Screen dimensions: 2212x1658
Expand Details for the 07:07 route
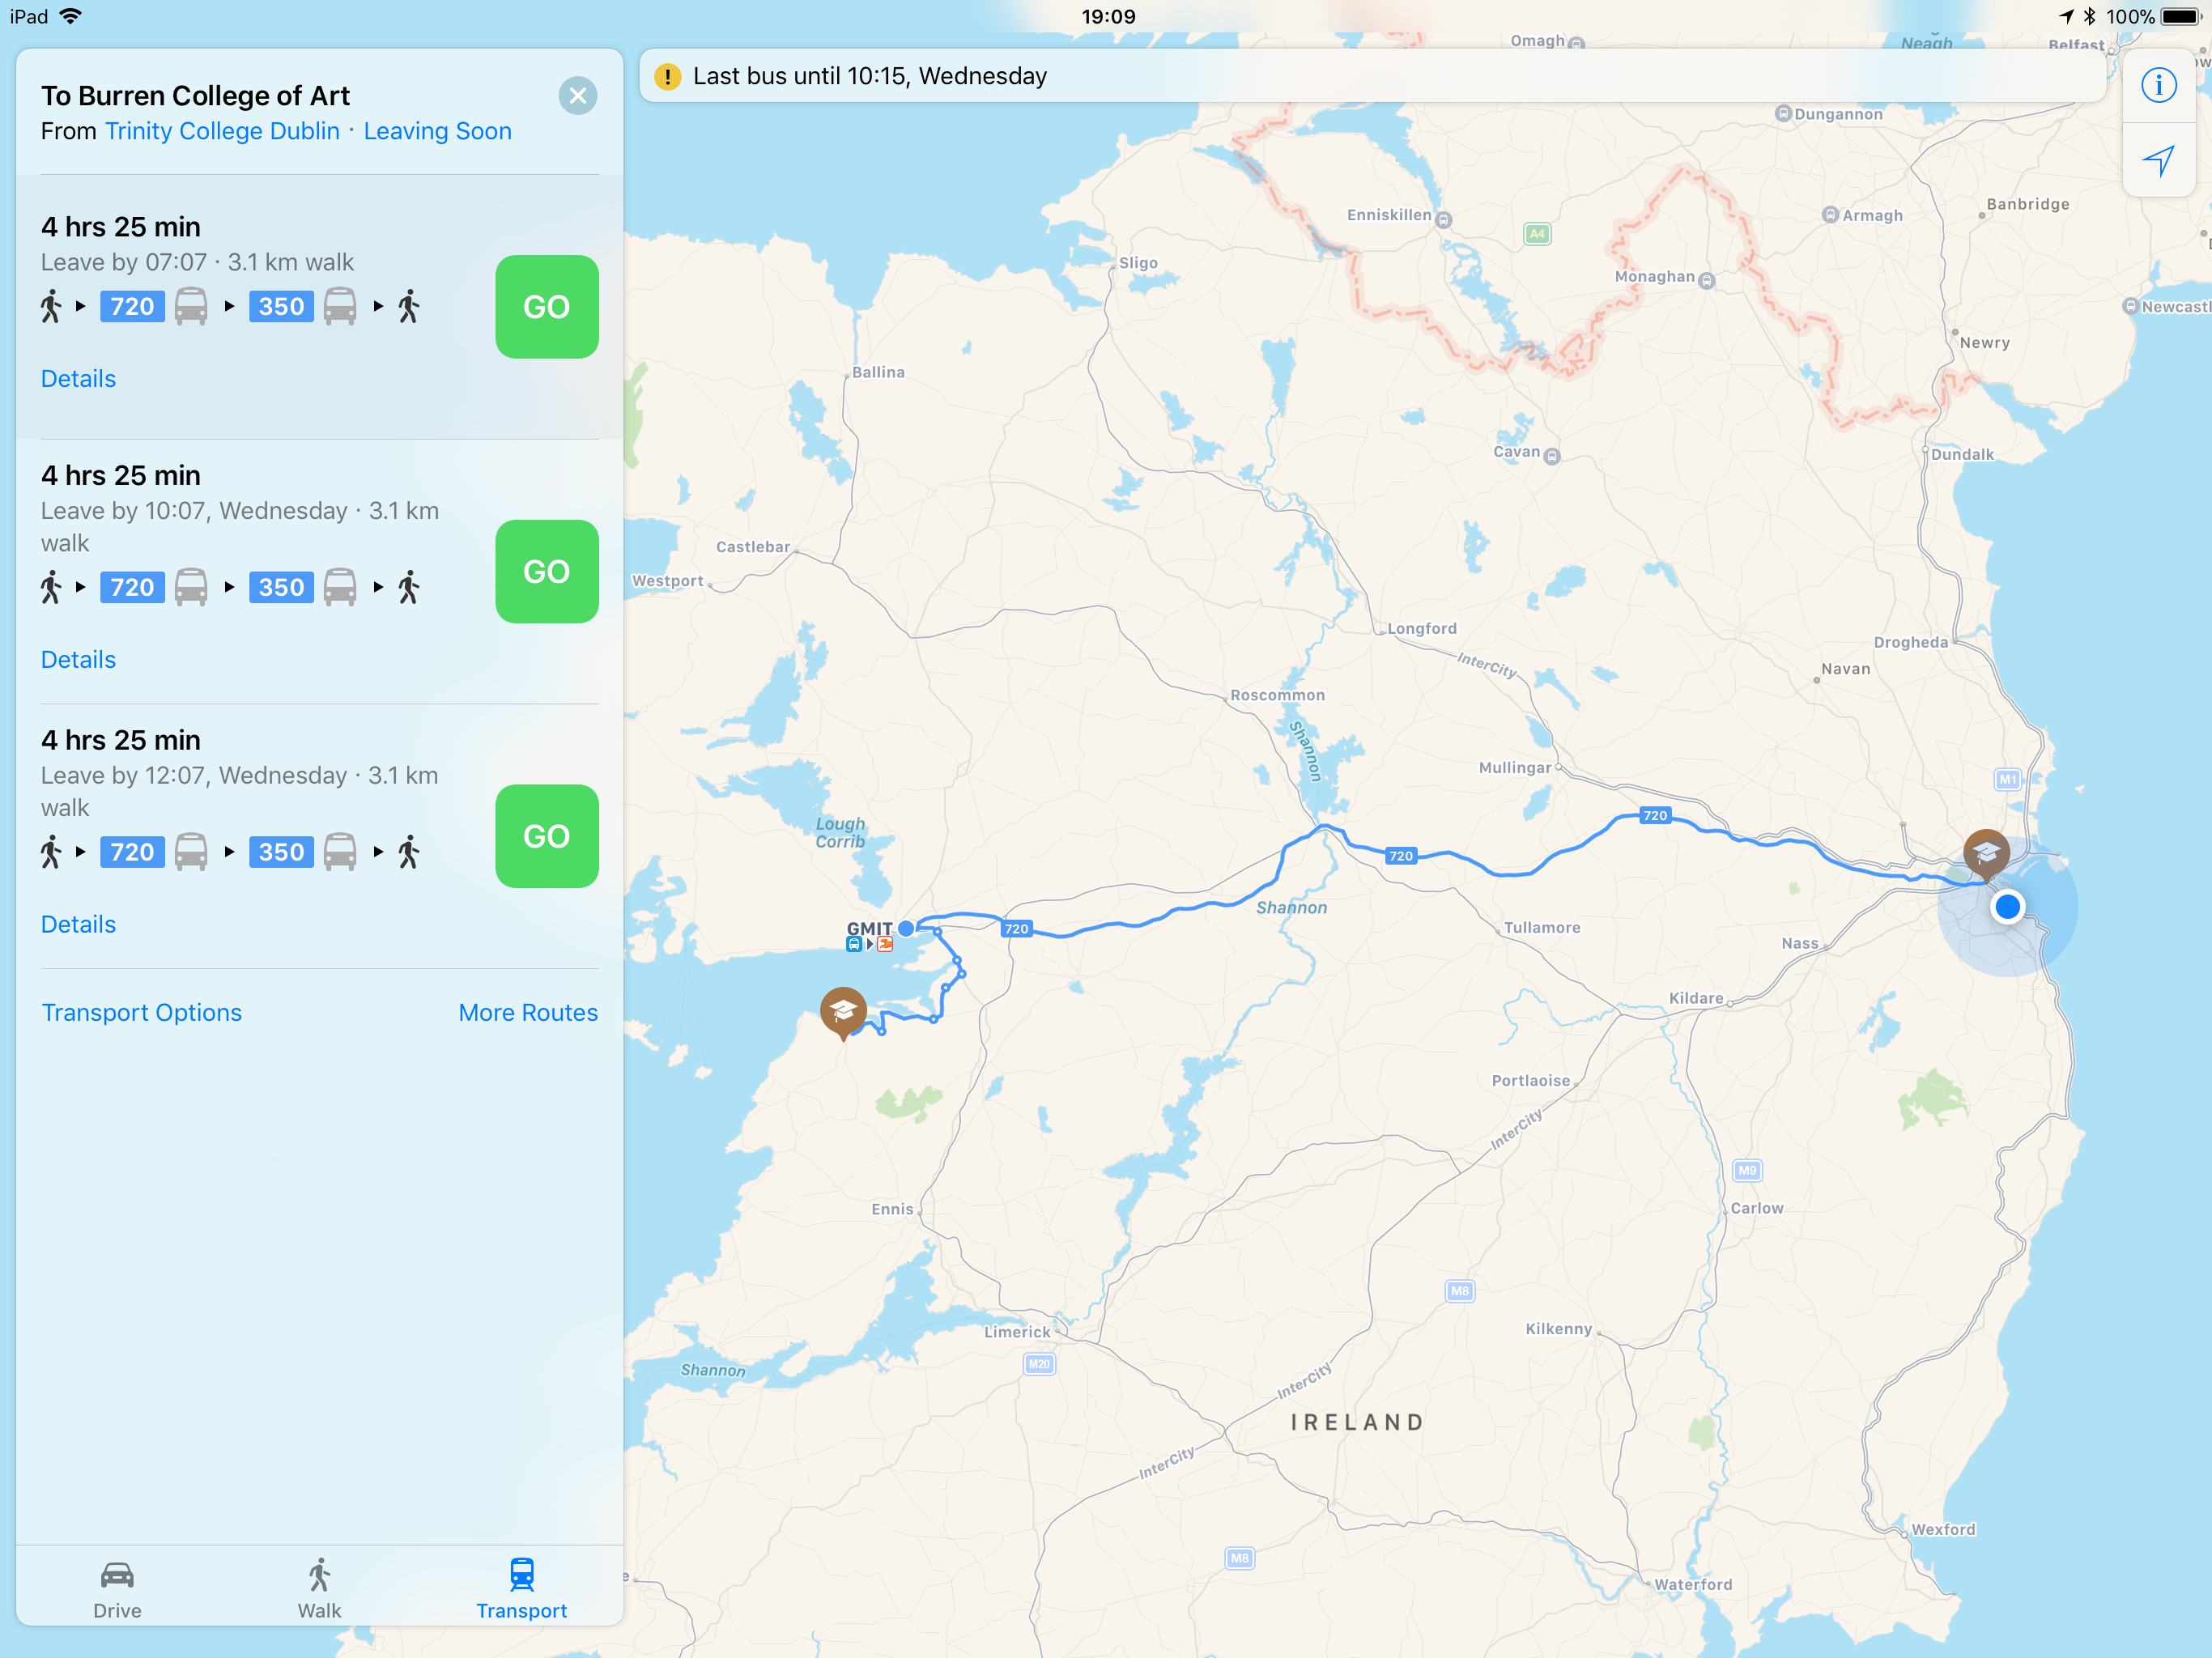pyautogui.click(x=78, y=379)
